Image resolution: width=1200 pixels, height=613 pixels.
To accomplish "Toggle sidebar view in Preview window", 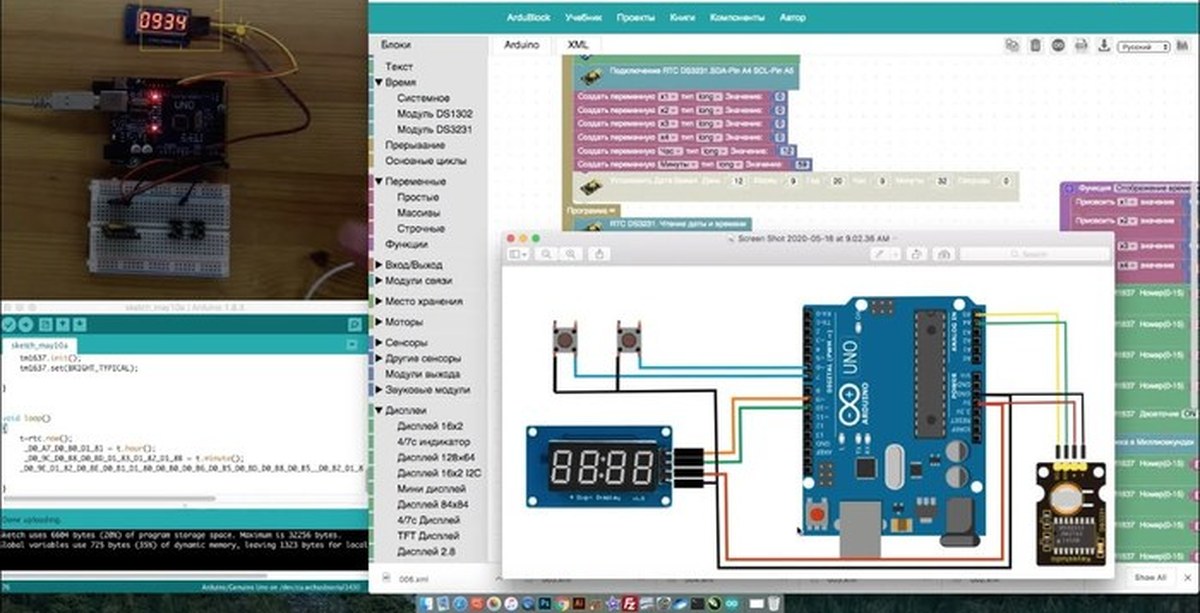I will tap(518, 255).
